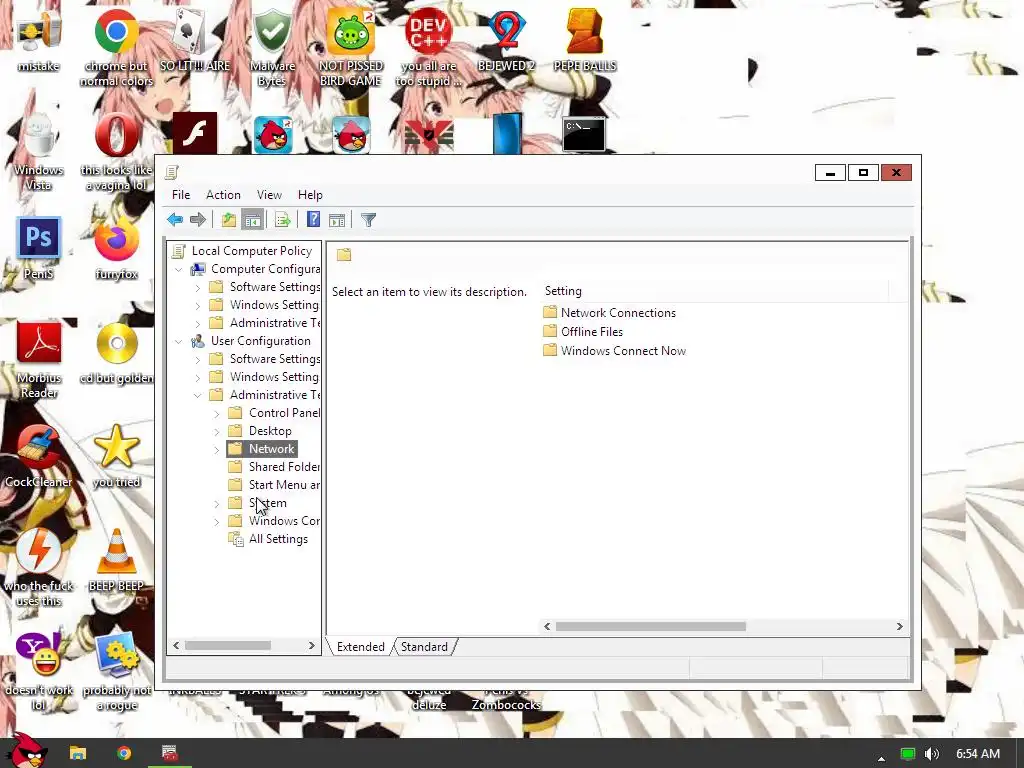This screenshot has width=1024, height=768.
Task: Select the Flash Player desktop icon
Action: point(195,133)
